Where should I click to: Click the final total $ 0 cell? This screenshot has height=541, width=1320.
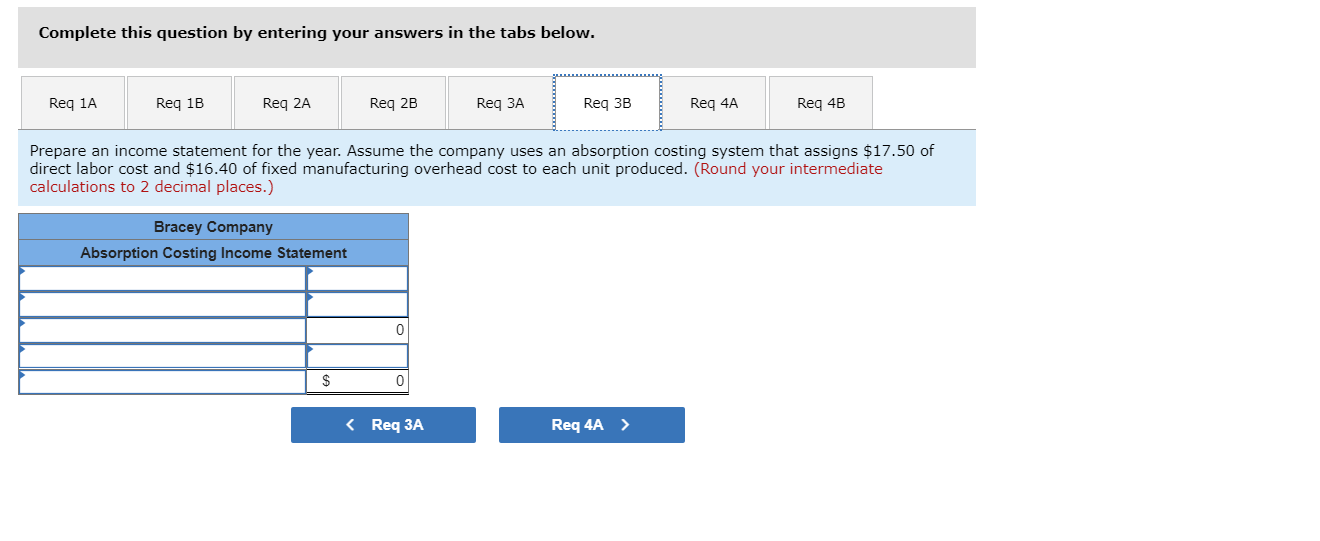coord(358,381)
